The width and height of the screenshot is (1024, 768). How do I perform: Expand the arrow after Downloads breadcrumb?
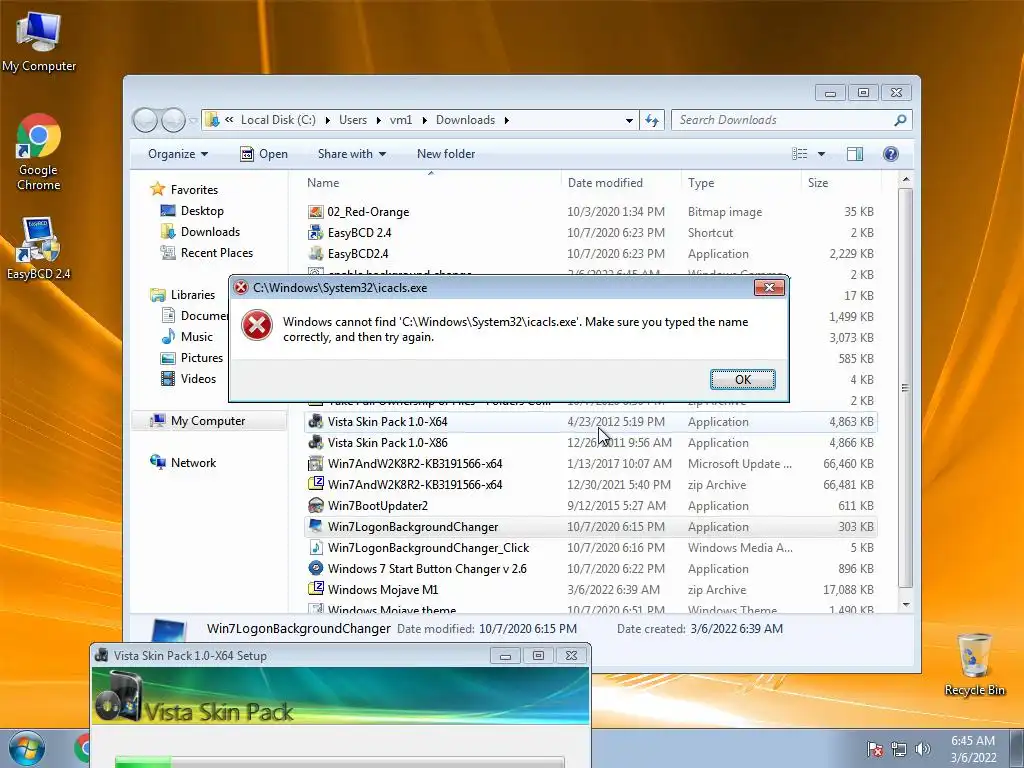506,120
